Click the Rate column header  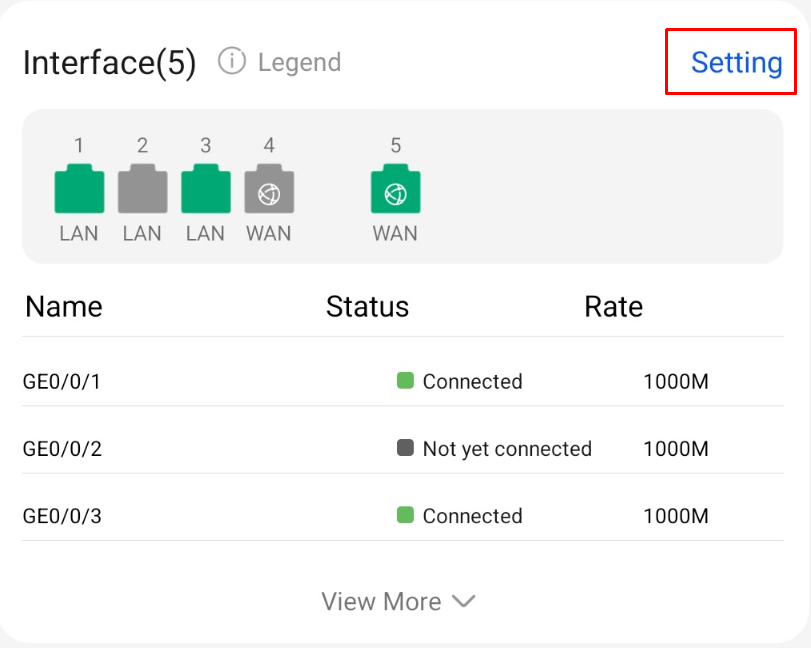tap(613, 307)
